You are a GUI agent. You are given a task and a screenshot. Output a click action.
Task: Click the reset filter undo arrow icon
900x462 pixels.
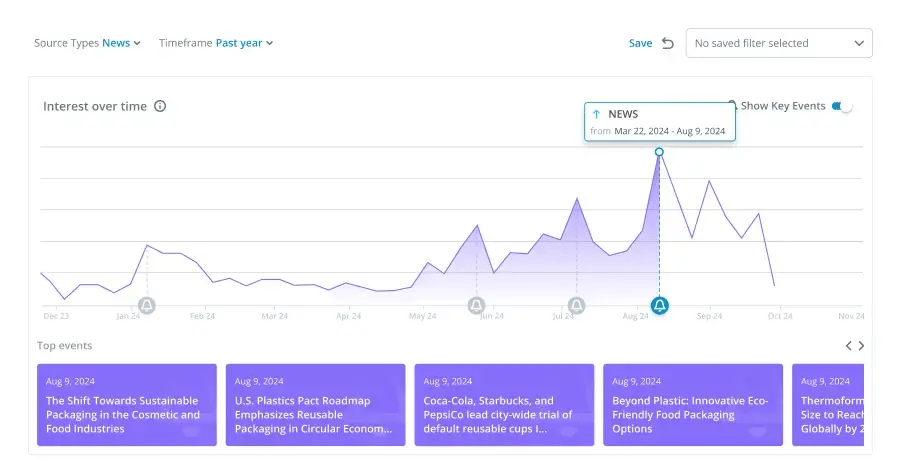coord(668,43)
